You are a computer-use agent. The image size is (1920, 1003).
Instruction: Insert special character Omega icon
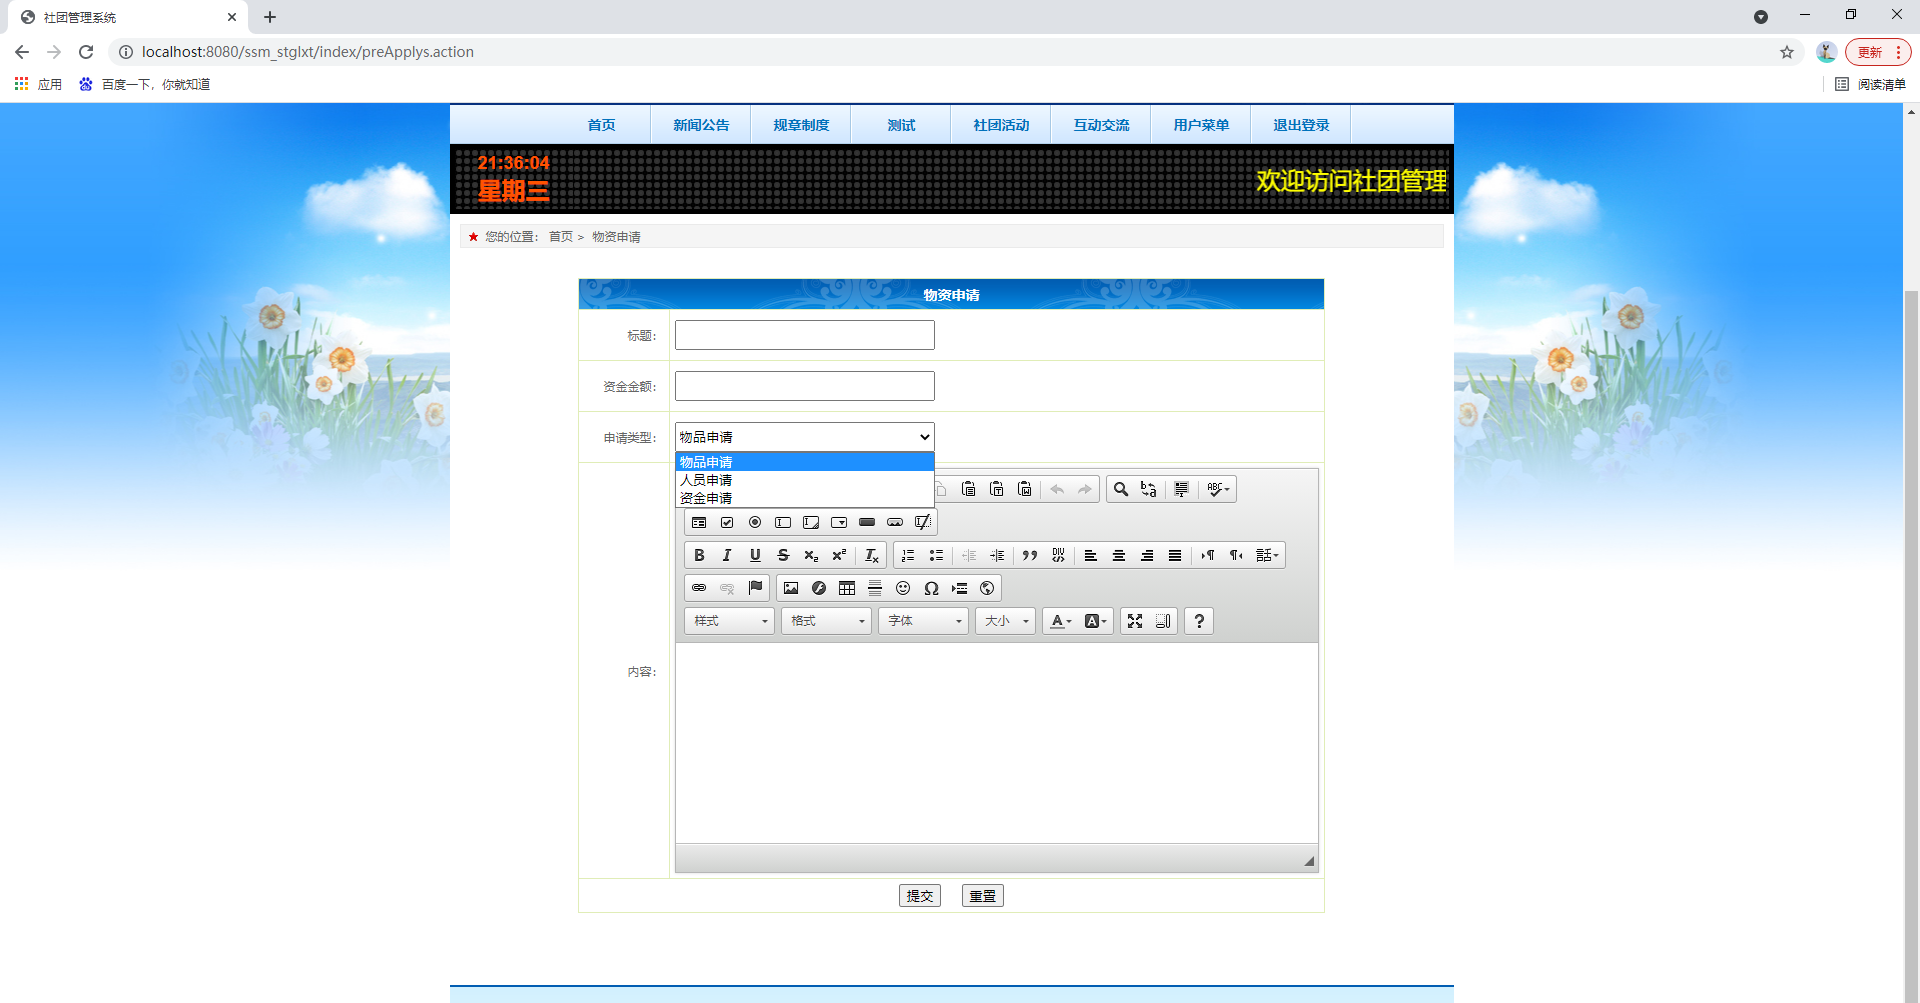click(931, 588)
